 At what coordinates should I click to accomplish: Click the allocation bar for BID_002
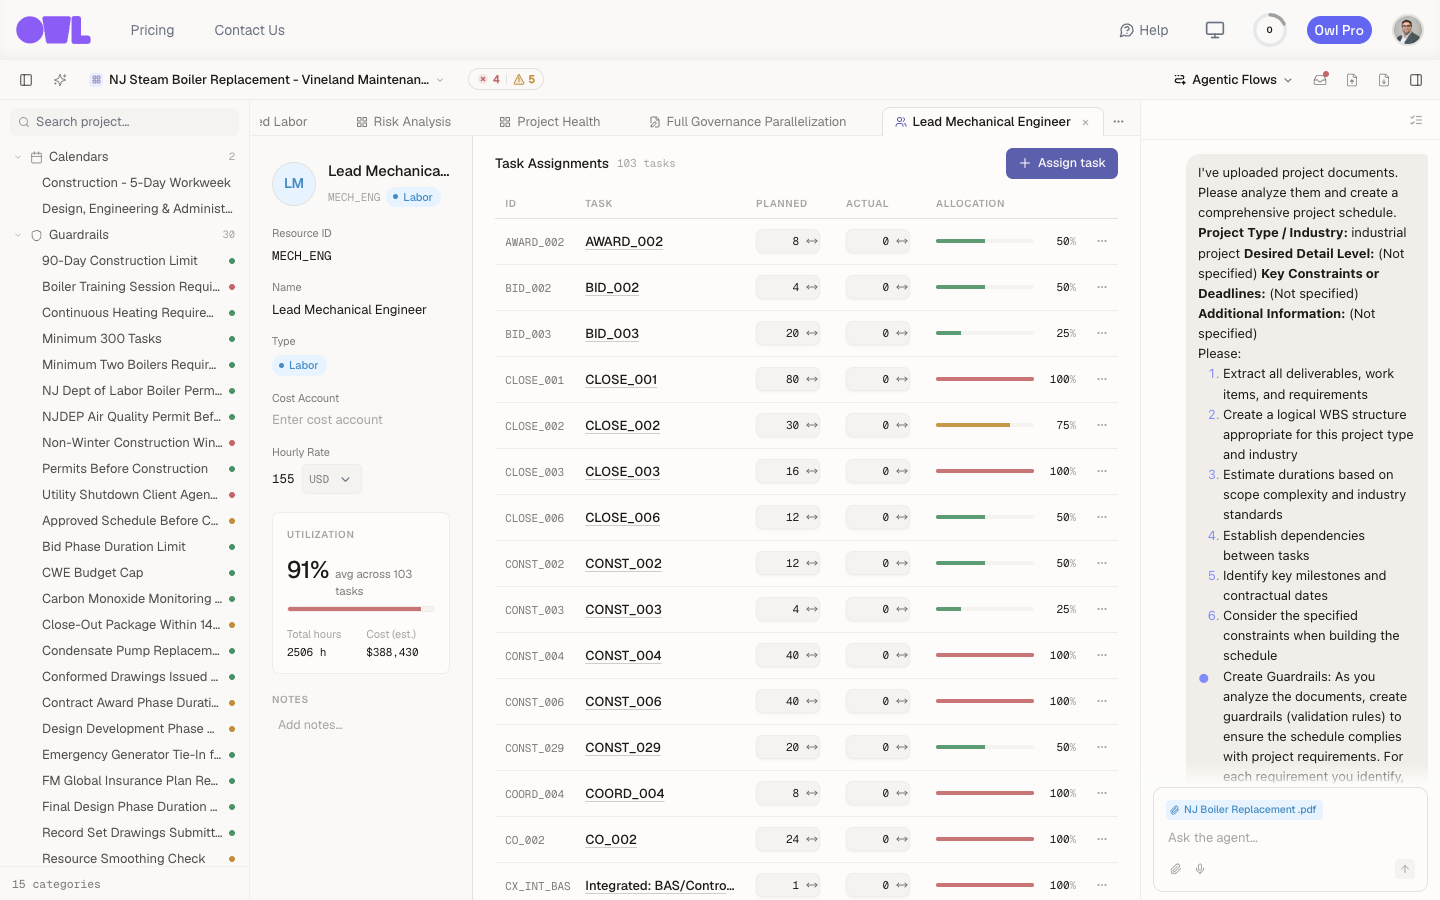point(985,287)
